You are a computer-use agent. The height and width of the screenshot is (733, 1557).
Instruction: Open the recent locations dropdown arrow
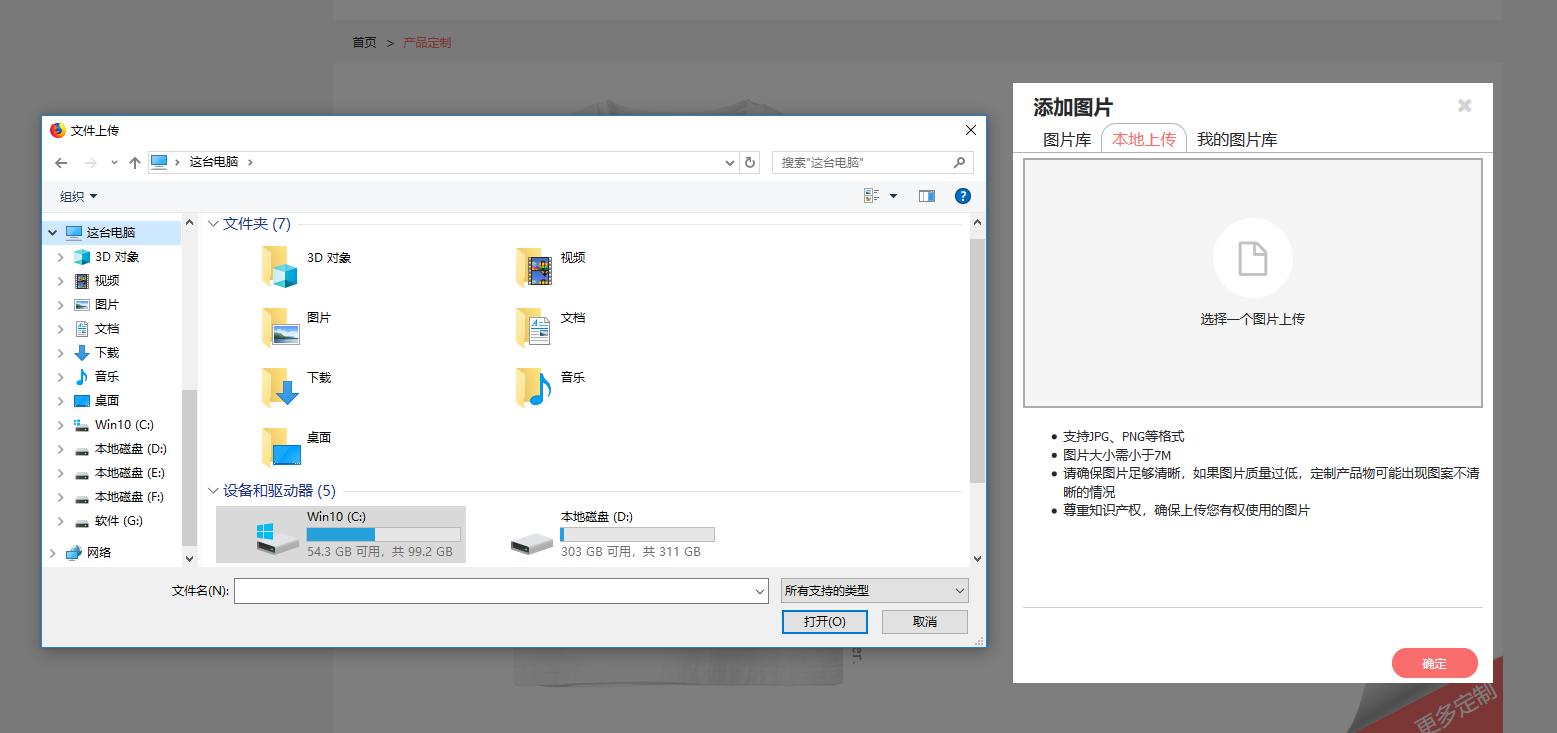(115, 162)
